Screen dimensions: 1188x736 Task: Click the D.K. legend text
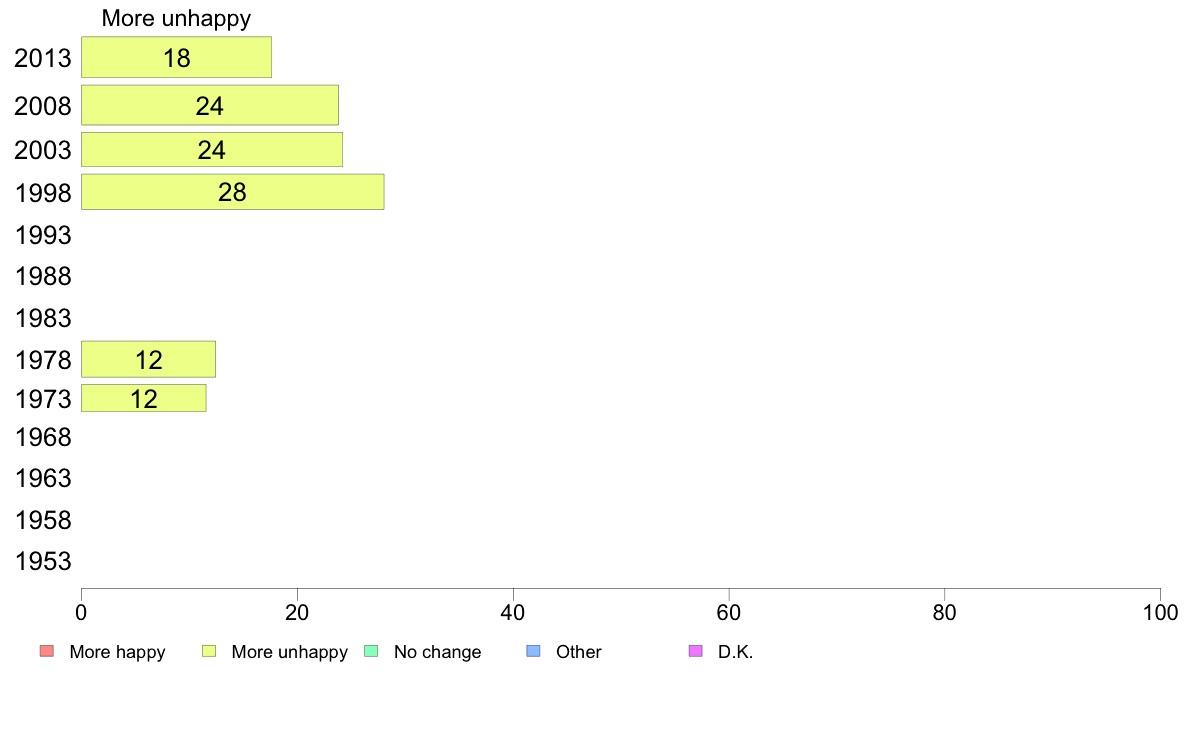pyautogui.click(x=736, y=652)
